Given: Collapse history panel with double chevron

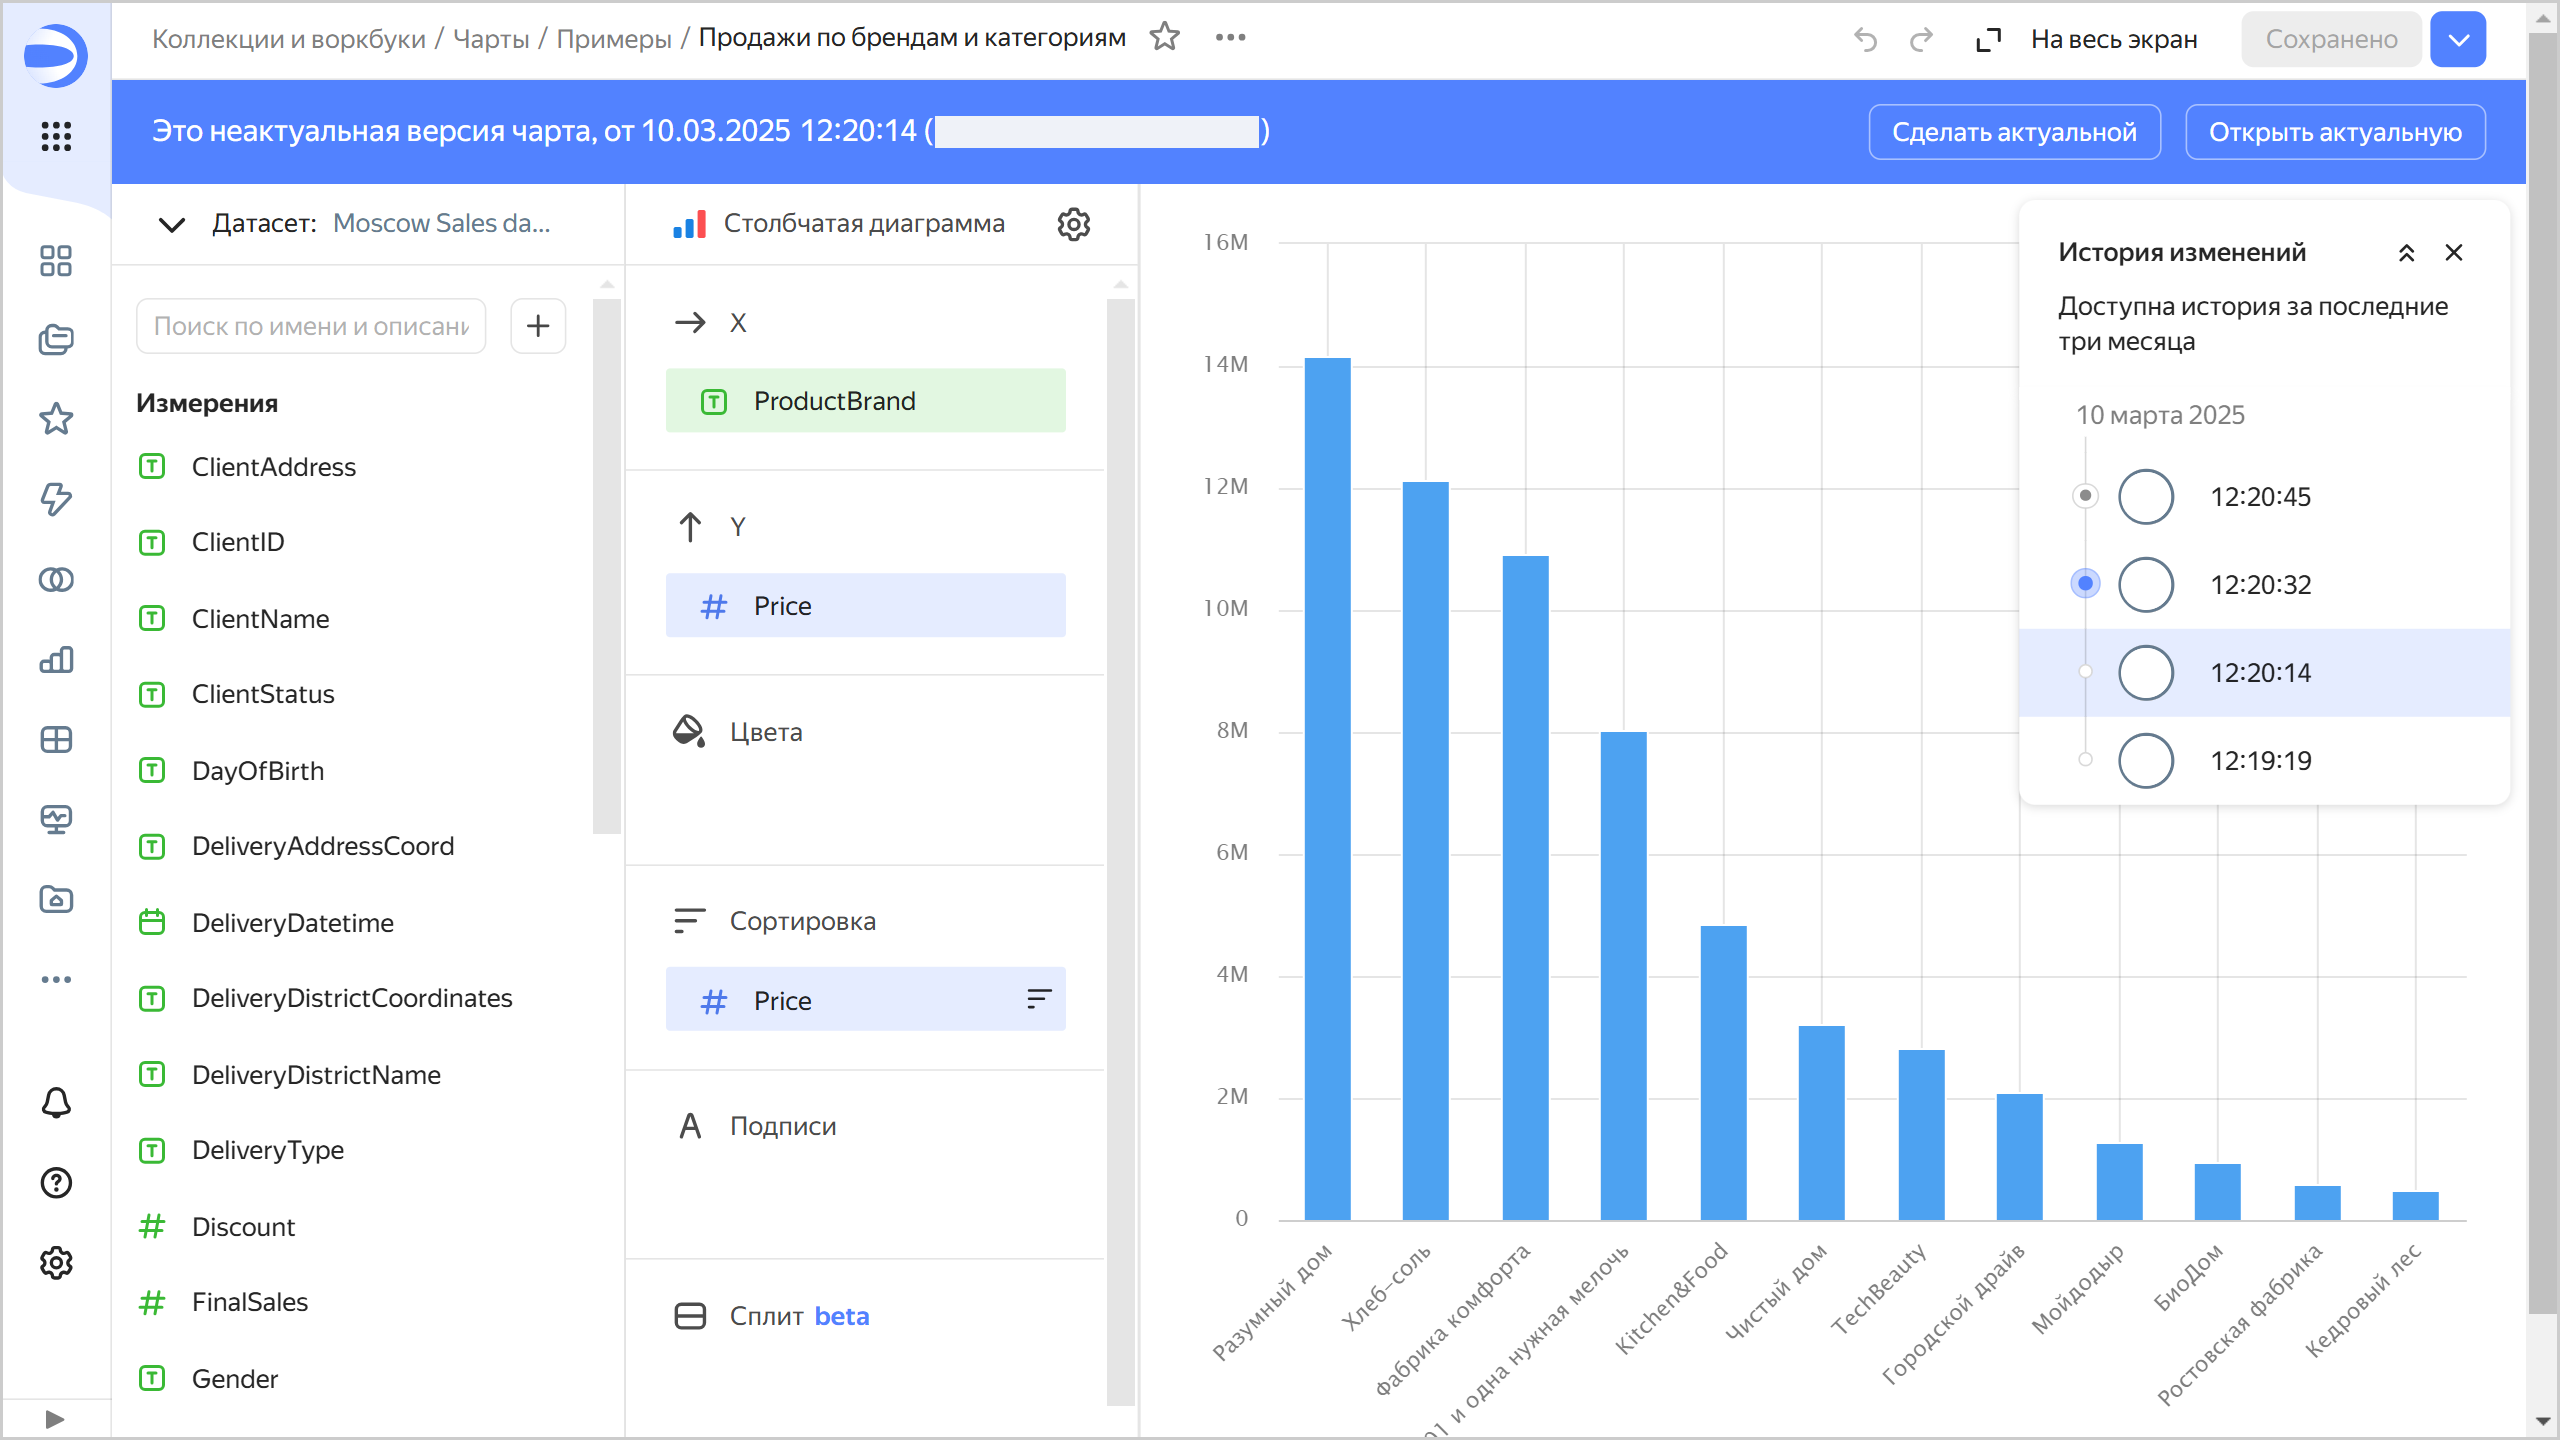Looking at the screenshot, I should click(x=2406, y=253).
